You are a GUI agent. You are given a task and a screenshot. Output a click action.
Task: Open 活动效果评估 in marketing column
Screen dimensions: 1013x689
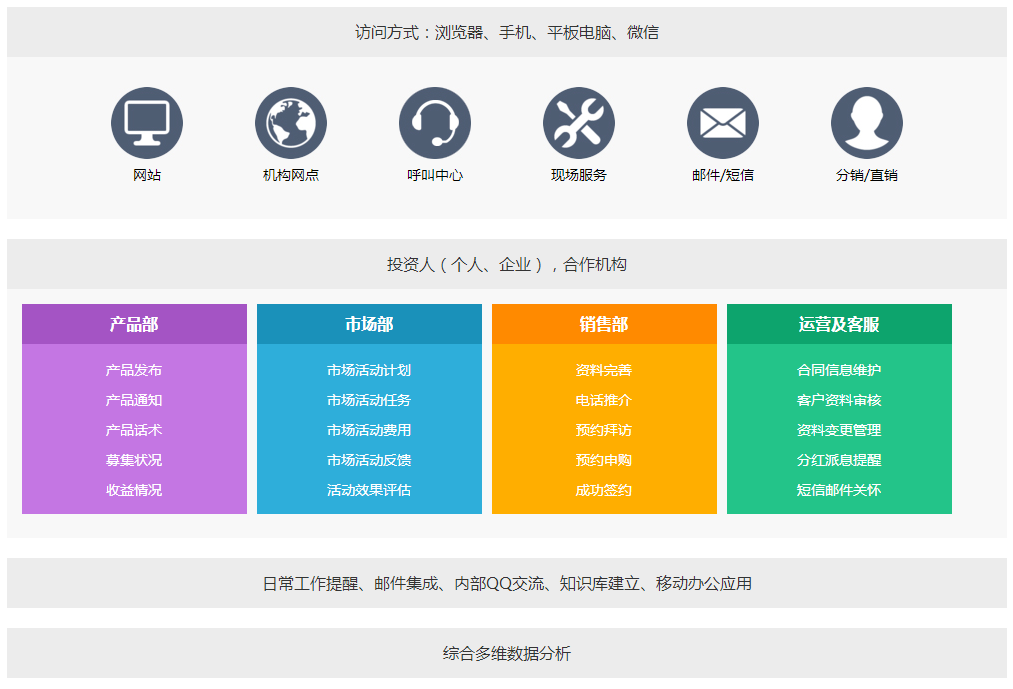pos(369,490)
